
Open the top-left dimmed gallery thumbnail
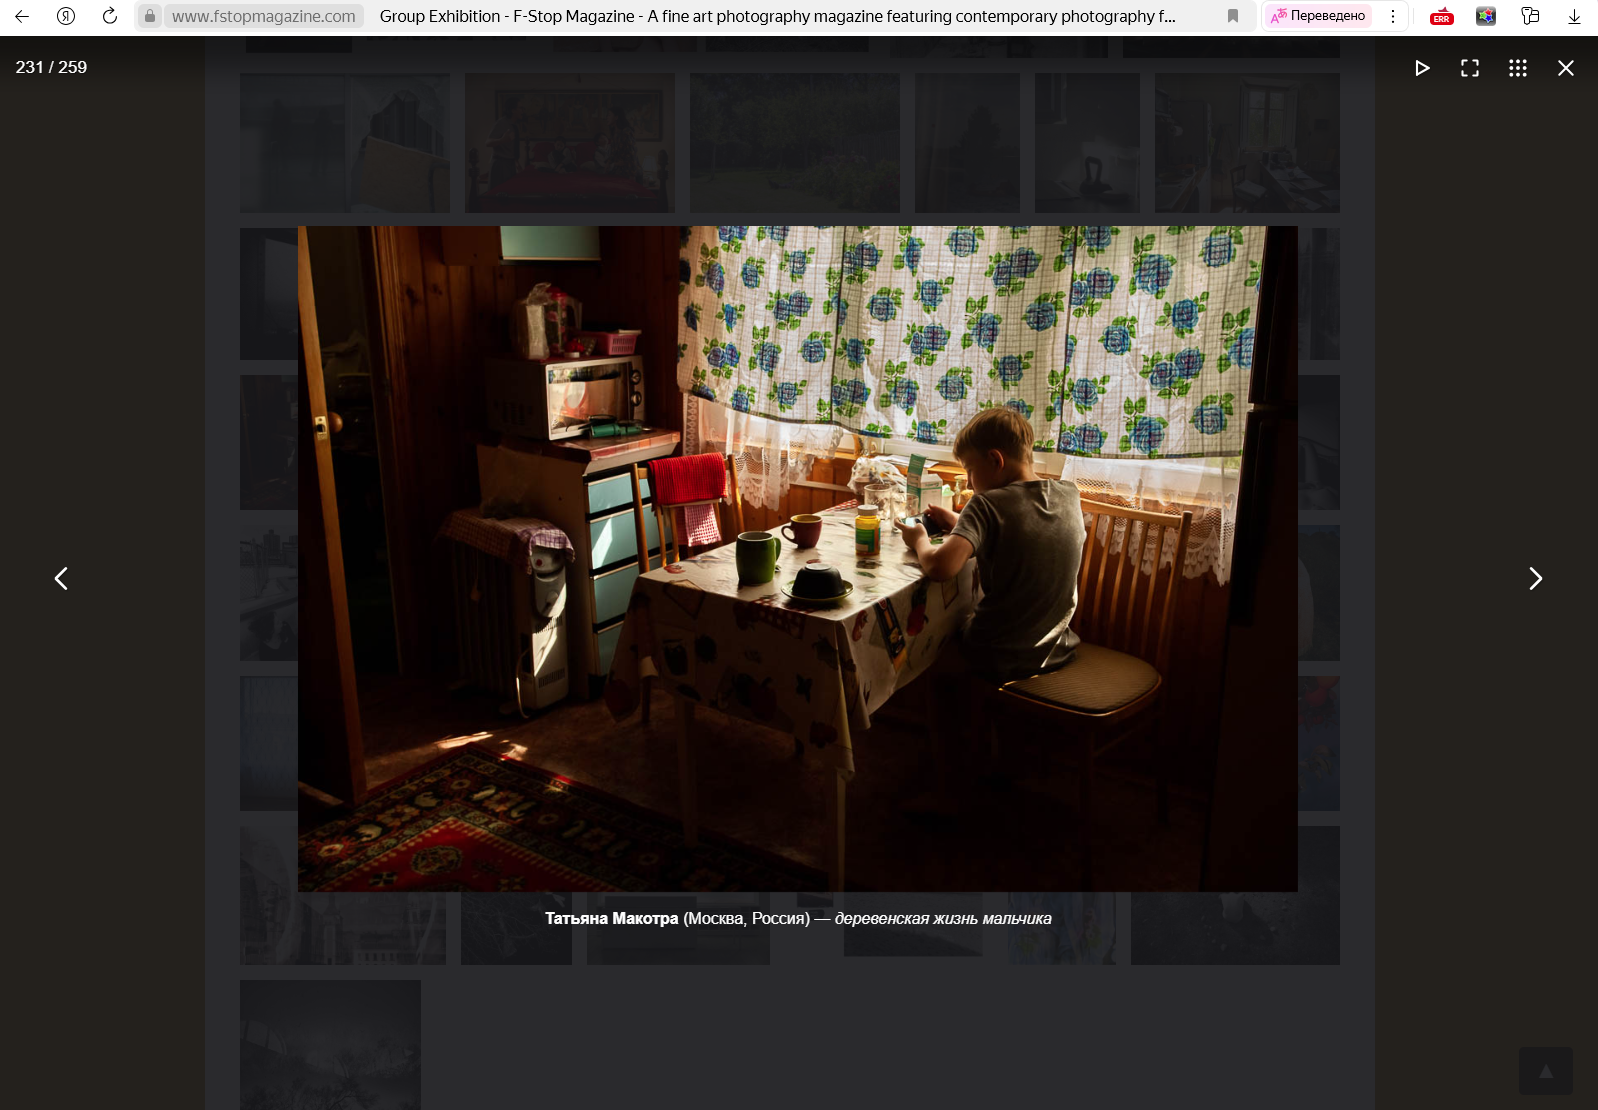[x=345, y=143]
